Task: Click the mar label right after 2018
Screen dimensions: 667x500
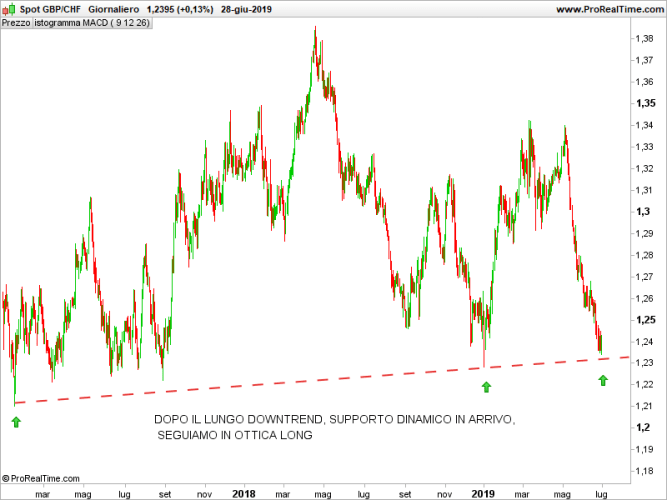Action: pyautogui.click(x=283, y=494)
